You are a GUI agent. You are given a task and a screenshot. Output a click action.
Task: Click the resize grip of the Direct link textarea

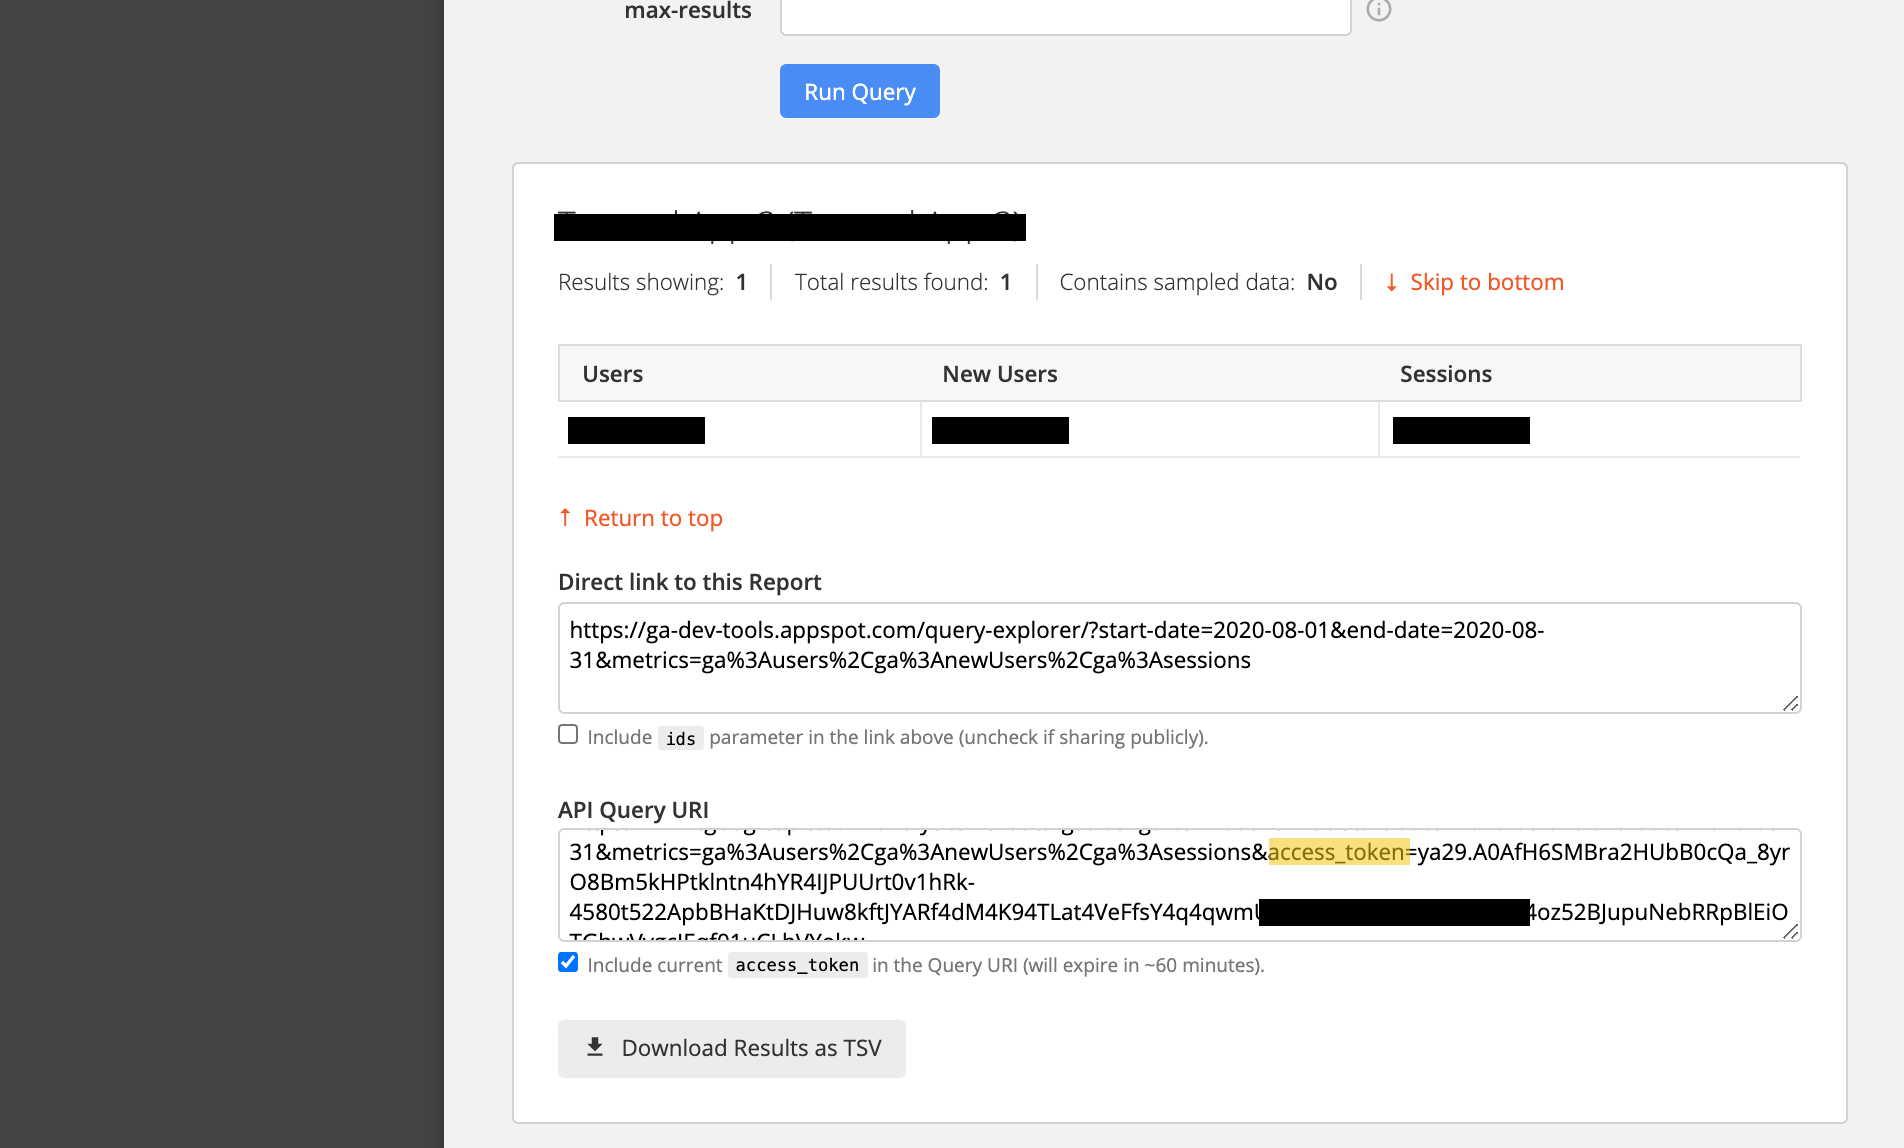[x=1790, y=703]
